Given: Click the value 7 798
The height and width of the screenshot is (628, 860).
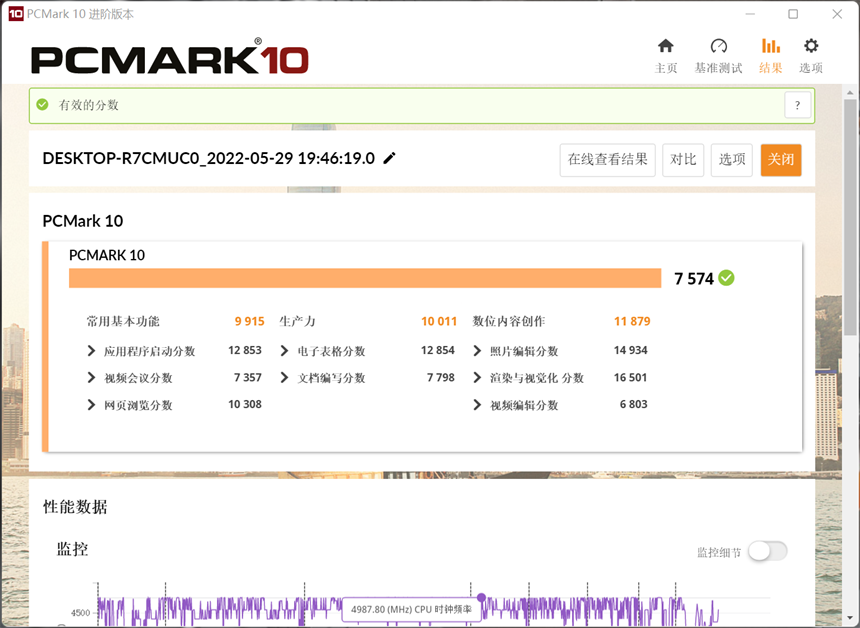Looking at the screenshot, I should click(441, 377).
